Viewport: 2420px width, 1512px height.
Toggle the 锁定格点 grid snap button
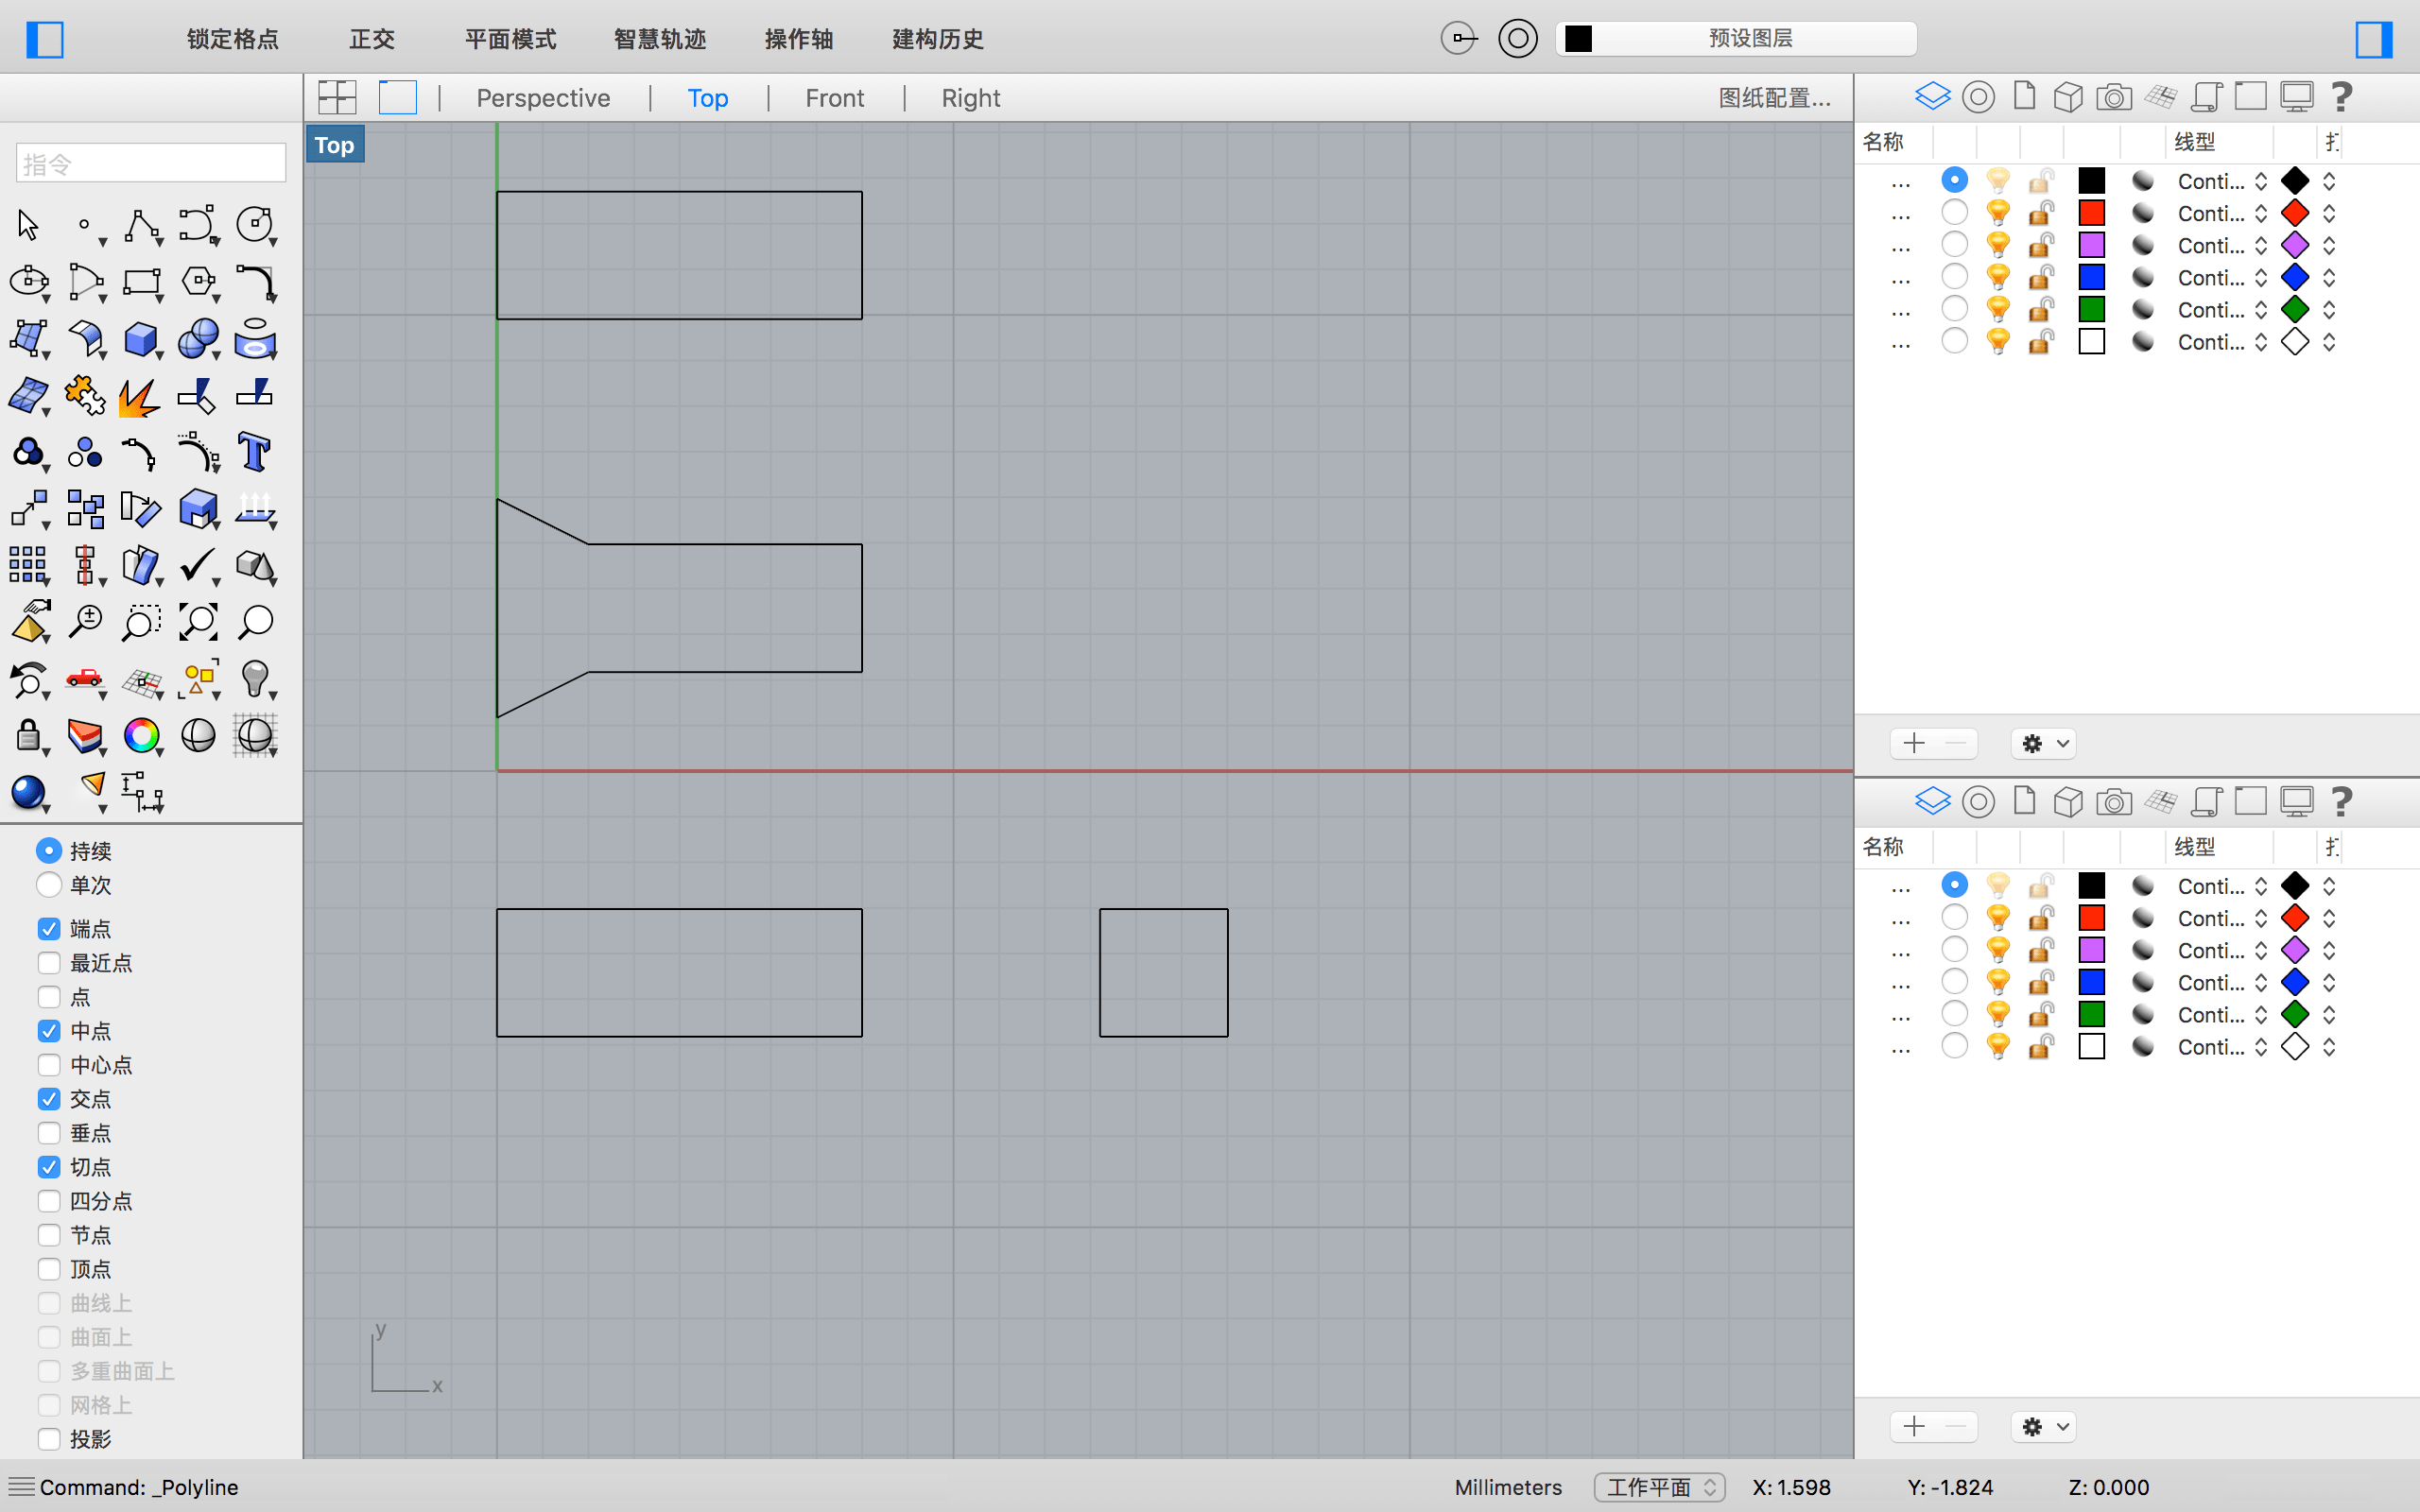(232, 39)
